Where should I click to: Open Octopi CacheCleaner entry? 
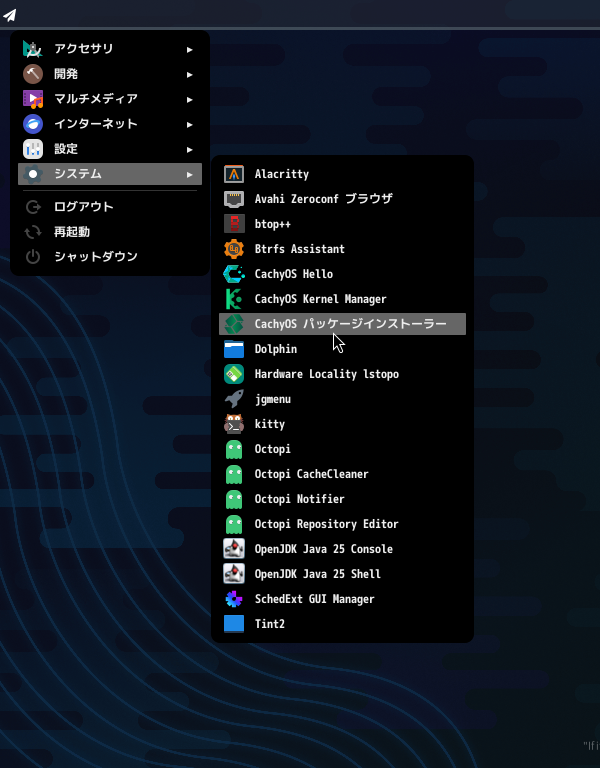342,474
